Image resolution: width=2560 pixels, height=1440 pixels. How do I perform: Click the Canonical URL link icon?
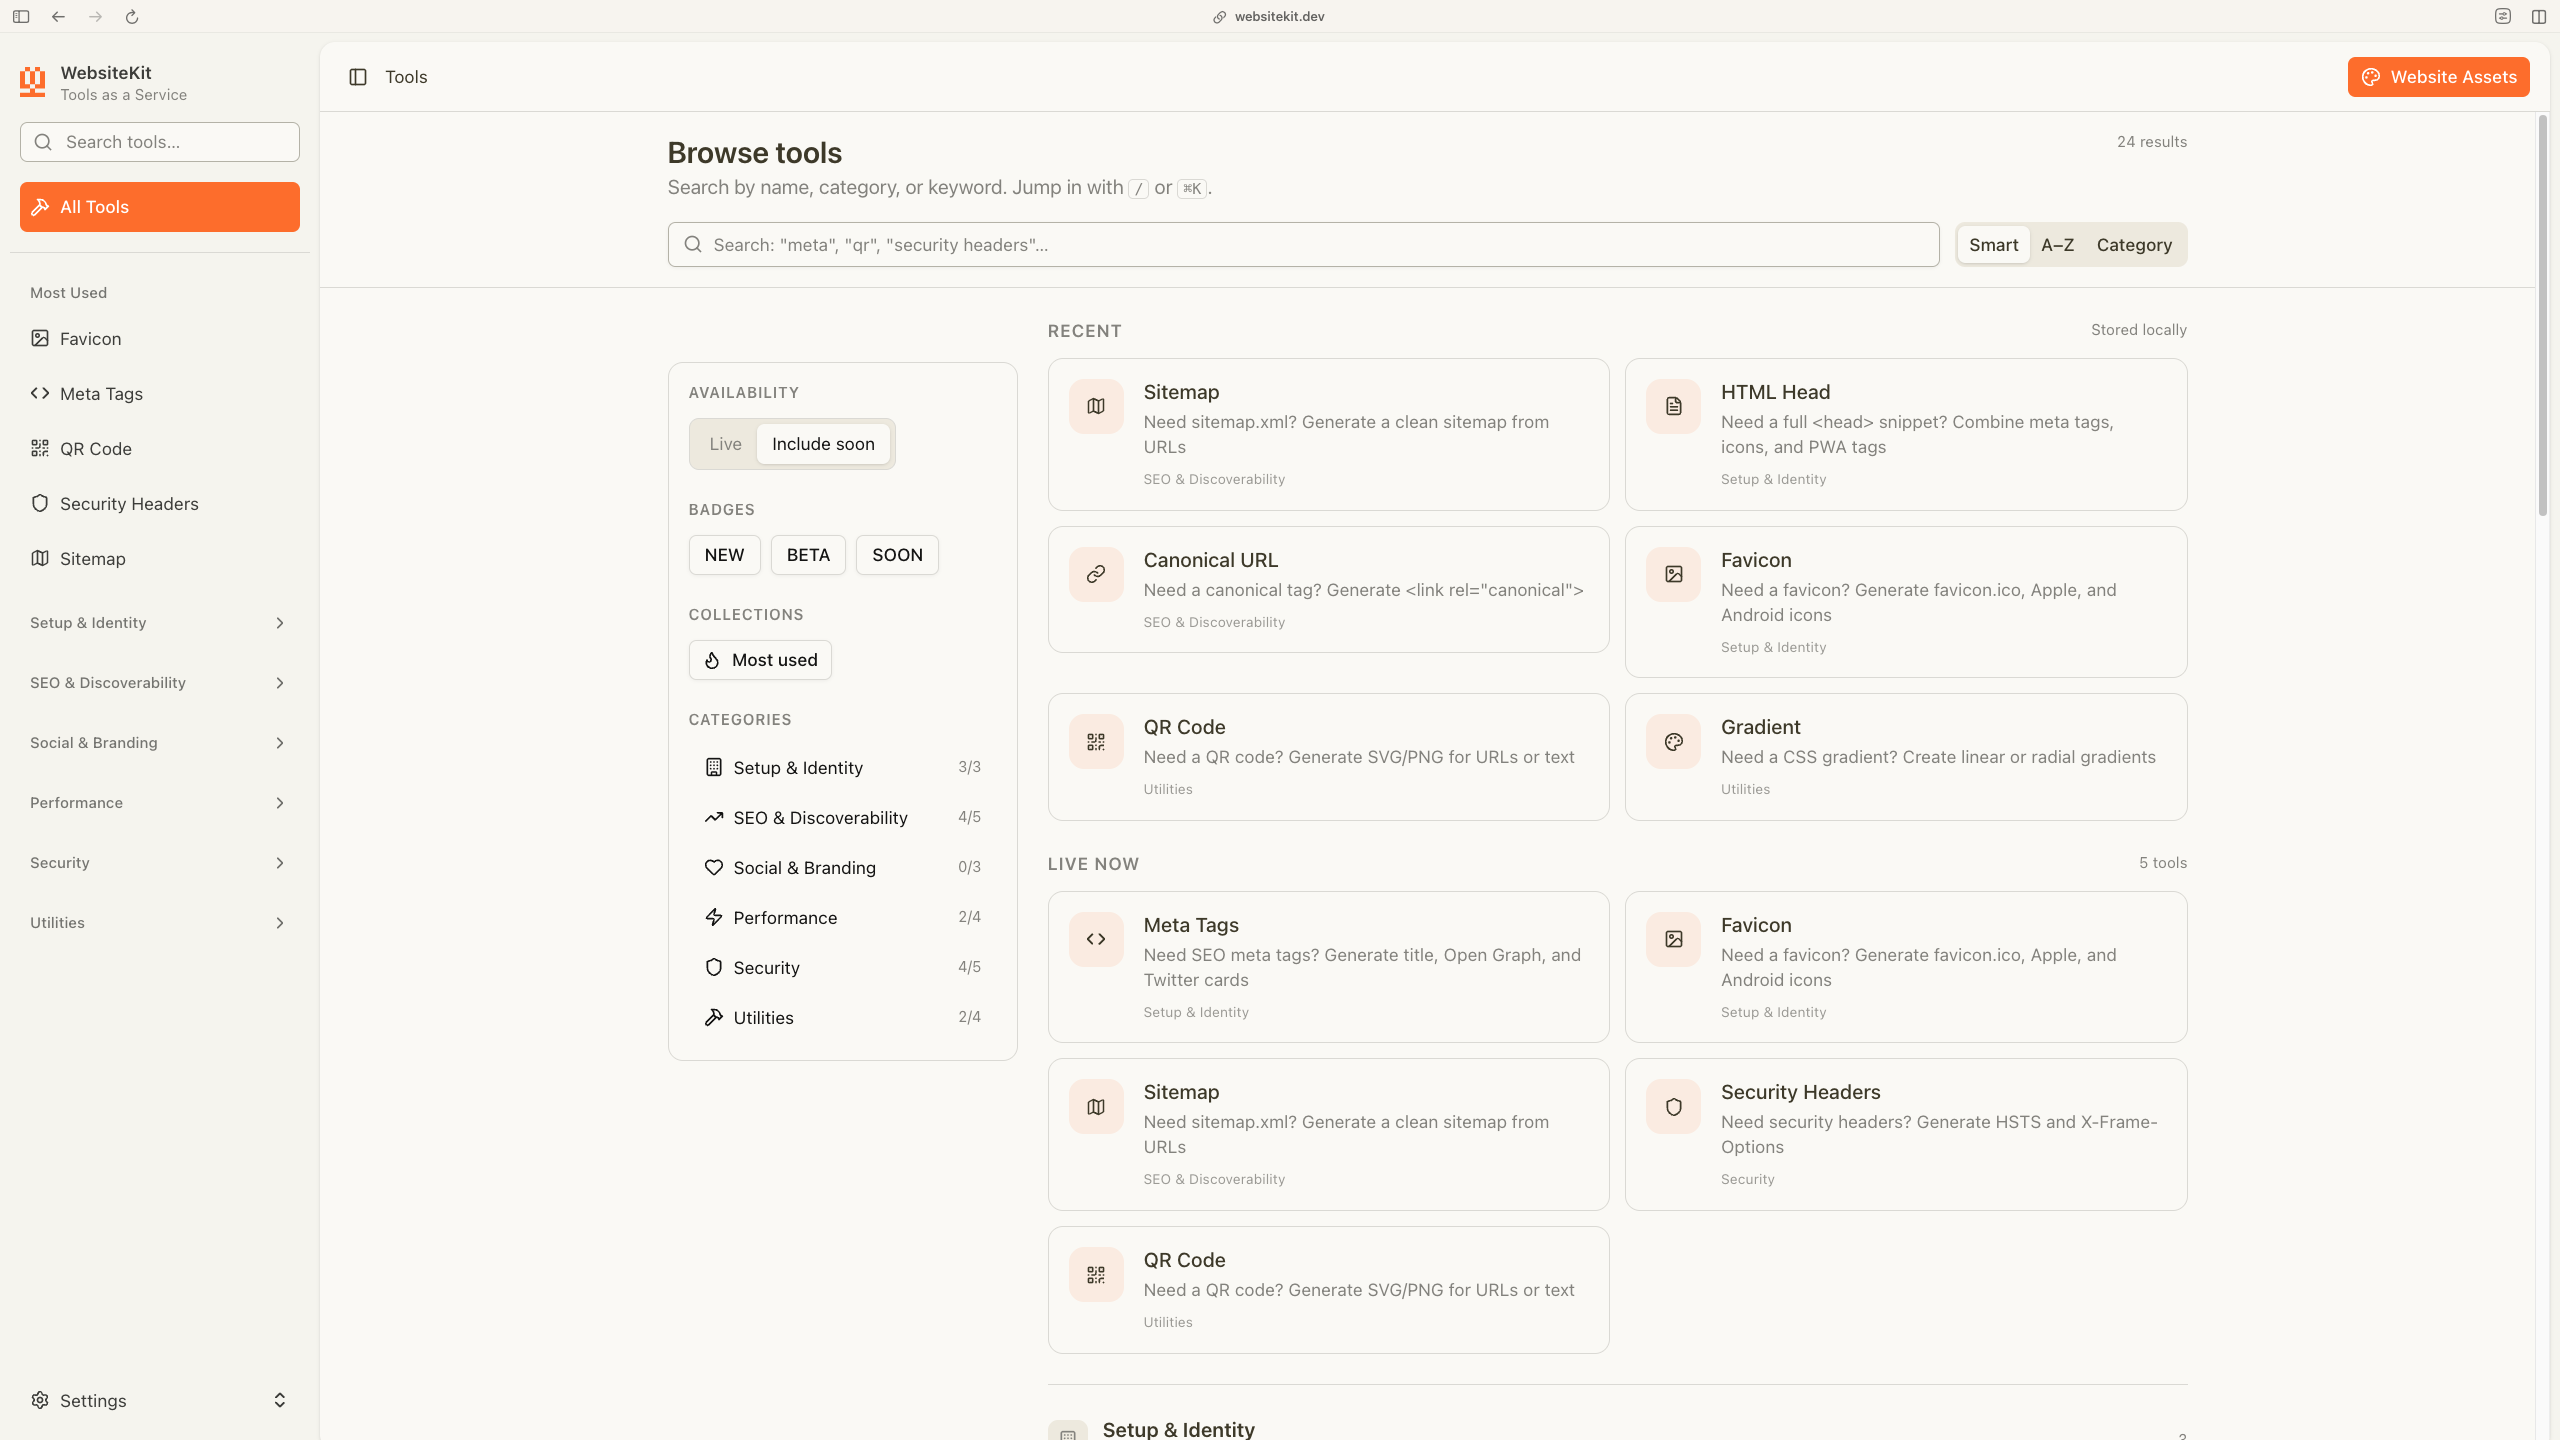pos(1094,573)
